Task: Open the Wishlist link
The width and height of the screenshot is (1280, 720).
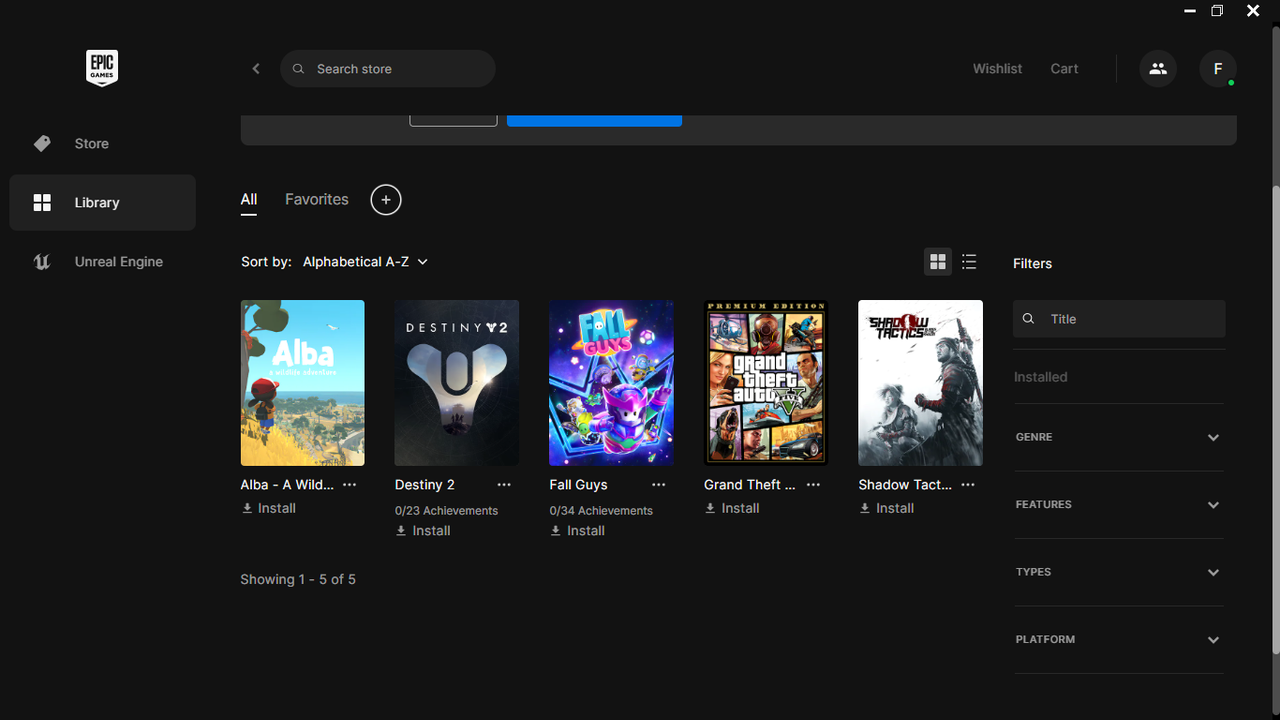Action: point(997,69)
